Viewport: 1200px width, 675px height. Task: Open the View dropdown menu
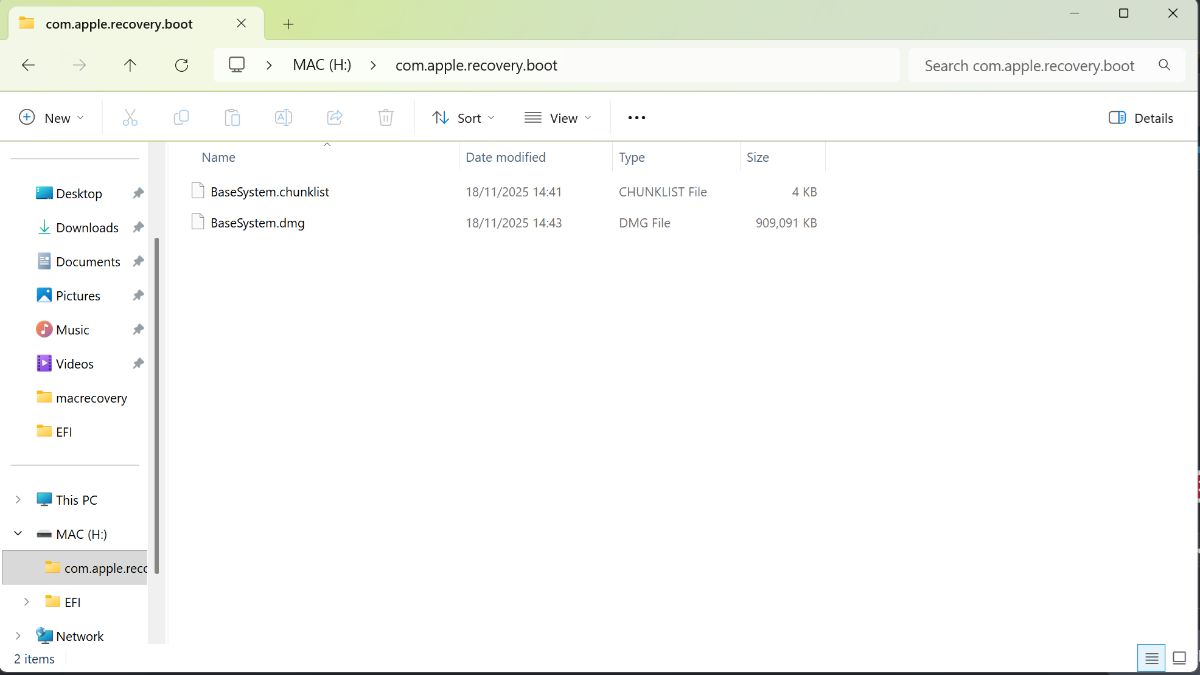click(558, 118)
